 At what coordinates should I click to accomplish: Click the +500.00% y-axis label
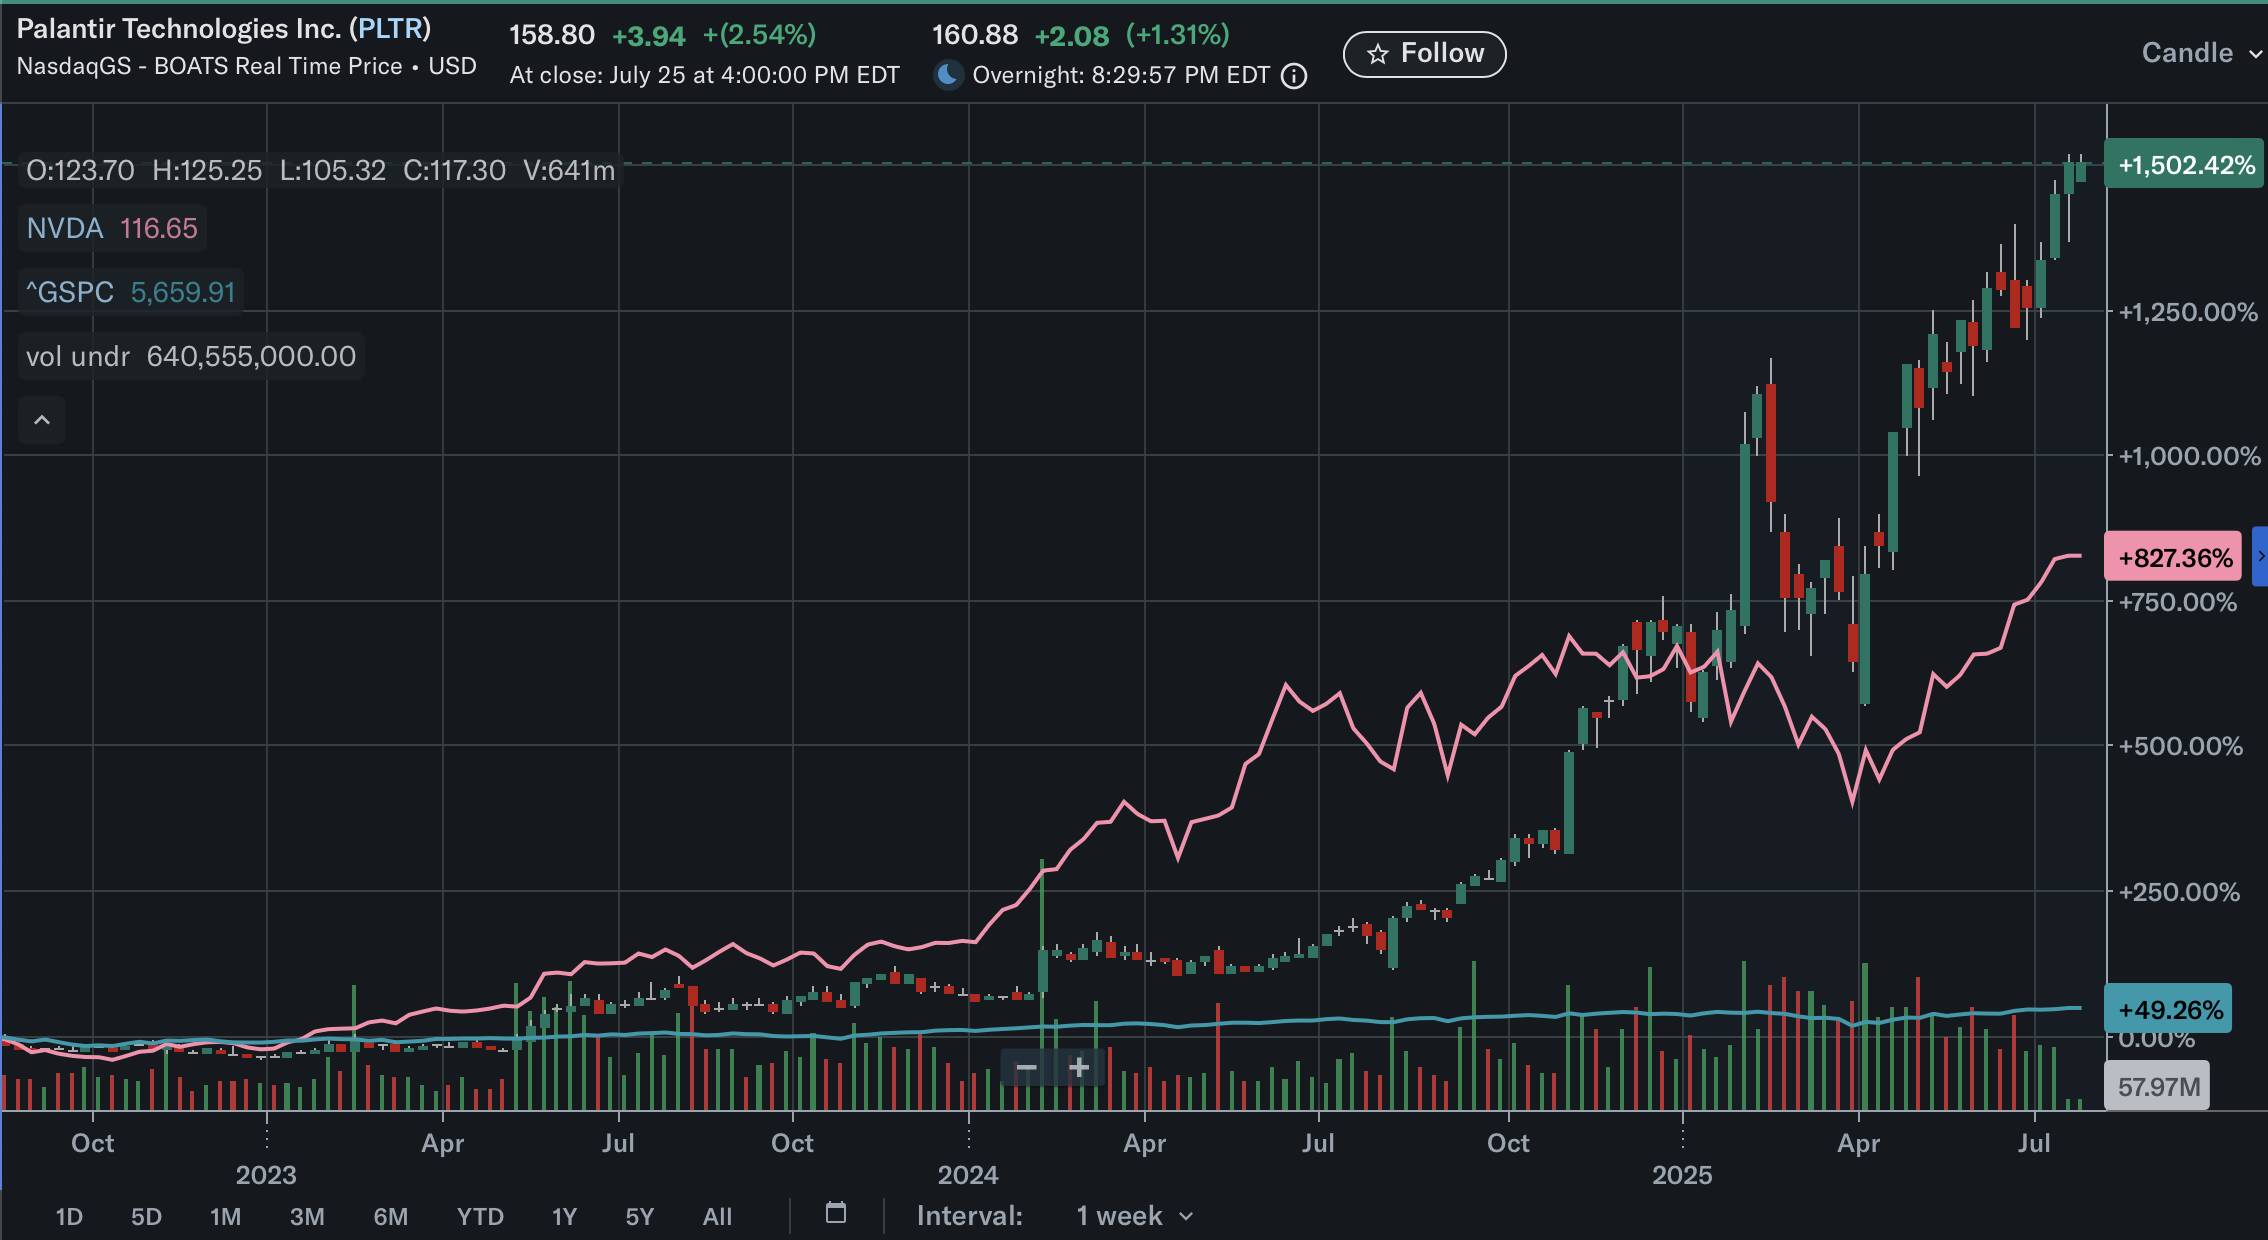[x=2181, y=746]
